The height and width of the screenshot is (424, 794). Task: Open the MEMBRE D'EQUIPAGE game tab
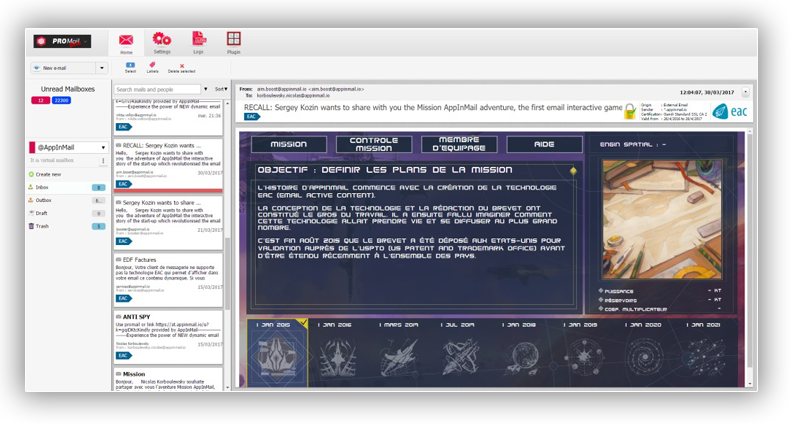tap(459, 144)
